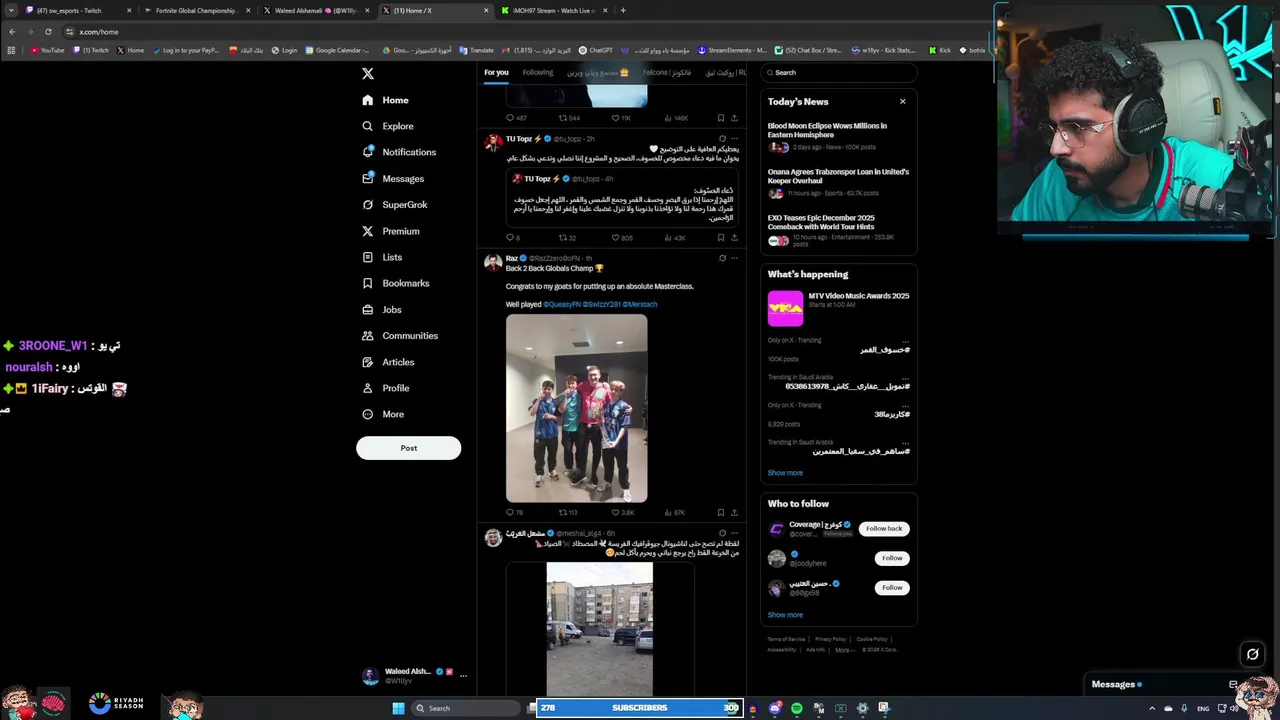Repost Raz's post showing 113 reposts

coord(563,512)
